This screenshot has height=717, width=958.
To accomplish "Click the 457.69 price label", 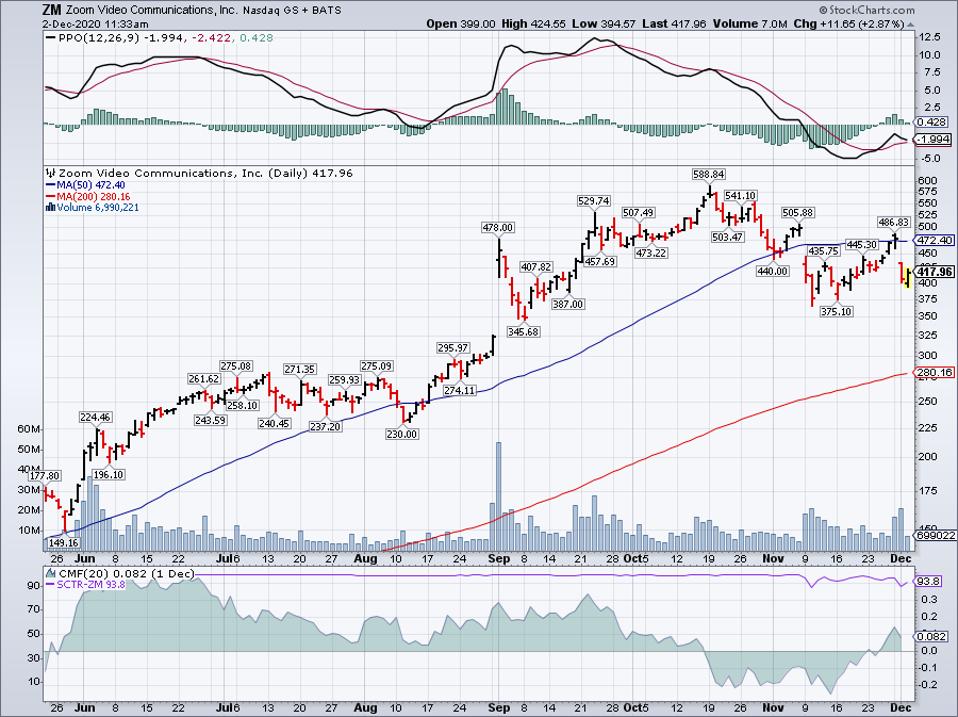I will point(601,261).
